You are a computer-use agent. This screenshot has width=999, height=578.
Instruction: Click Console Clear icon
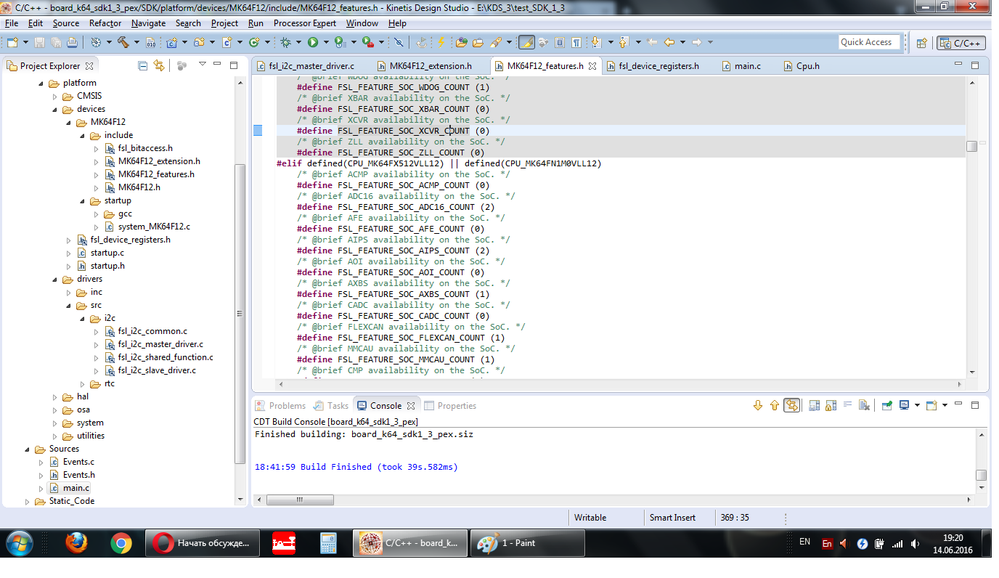[x=864, y=405]
